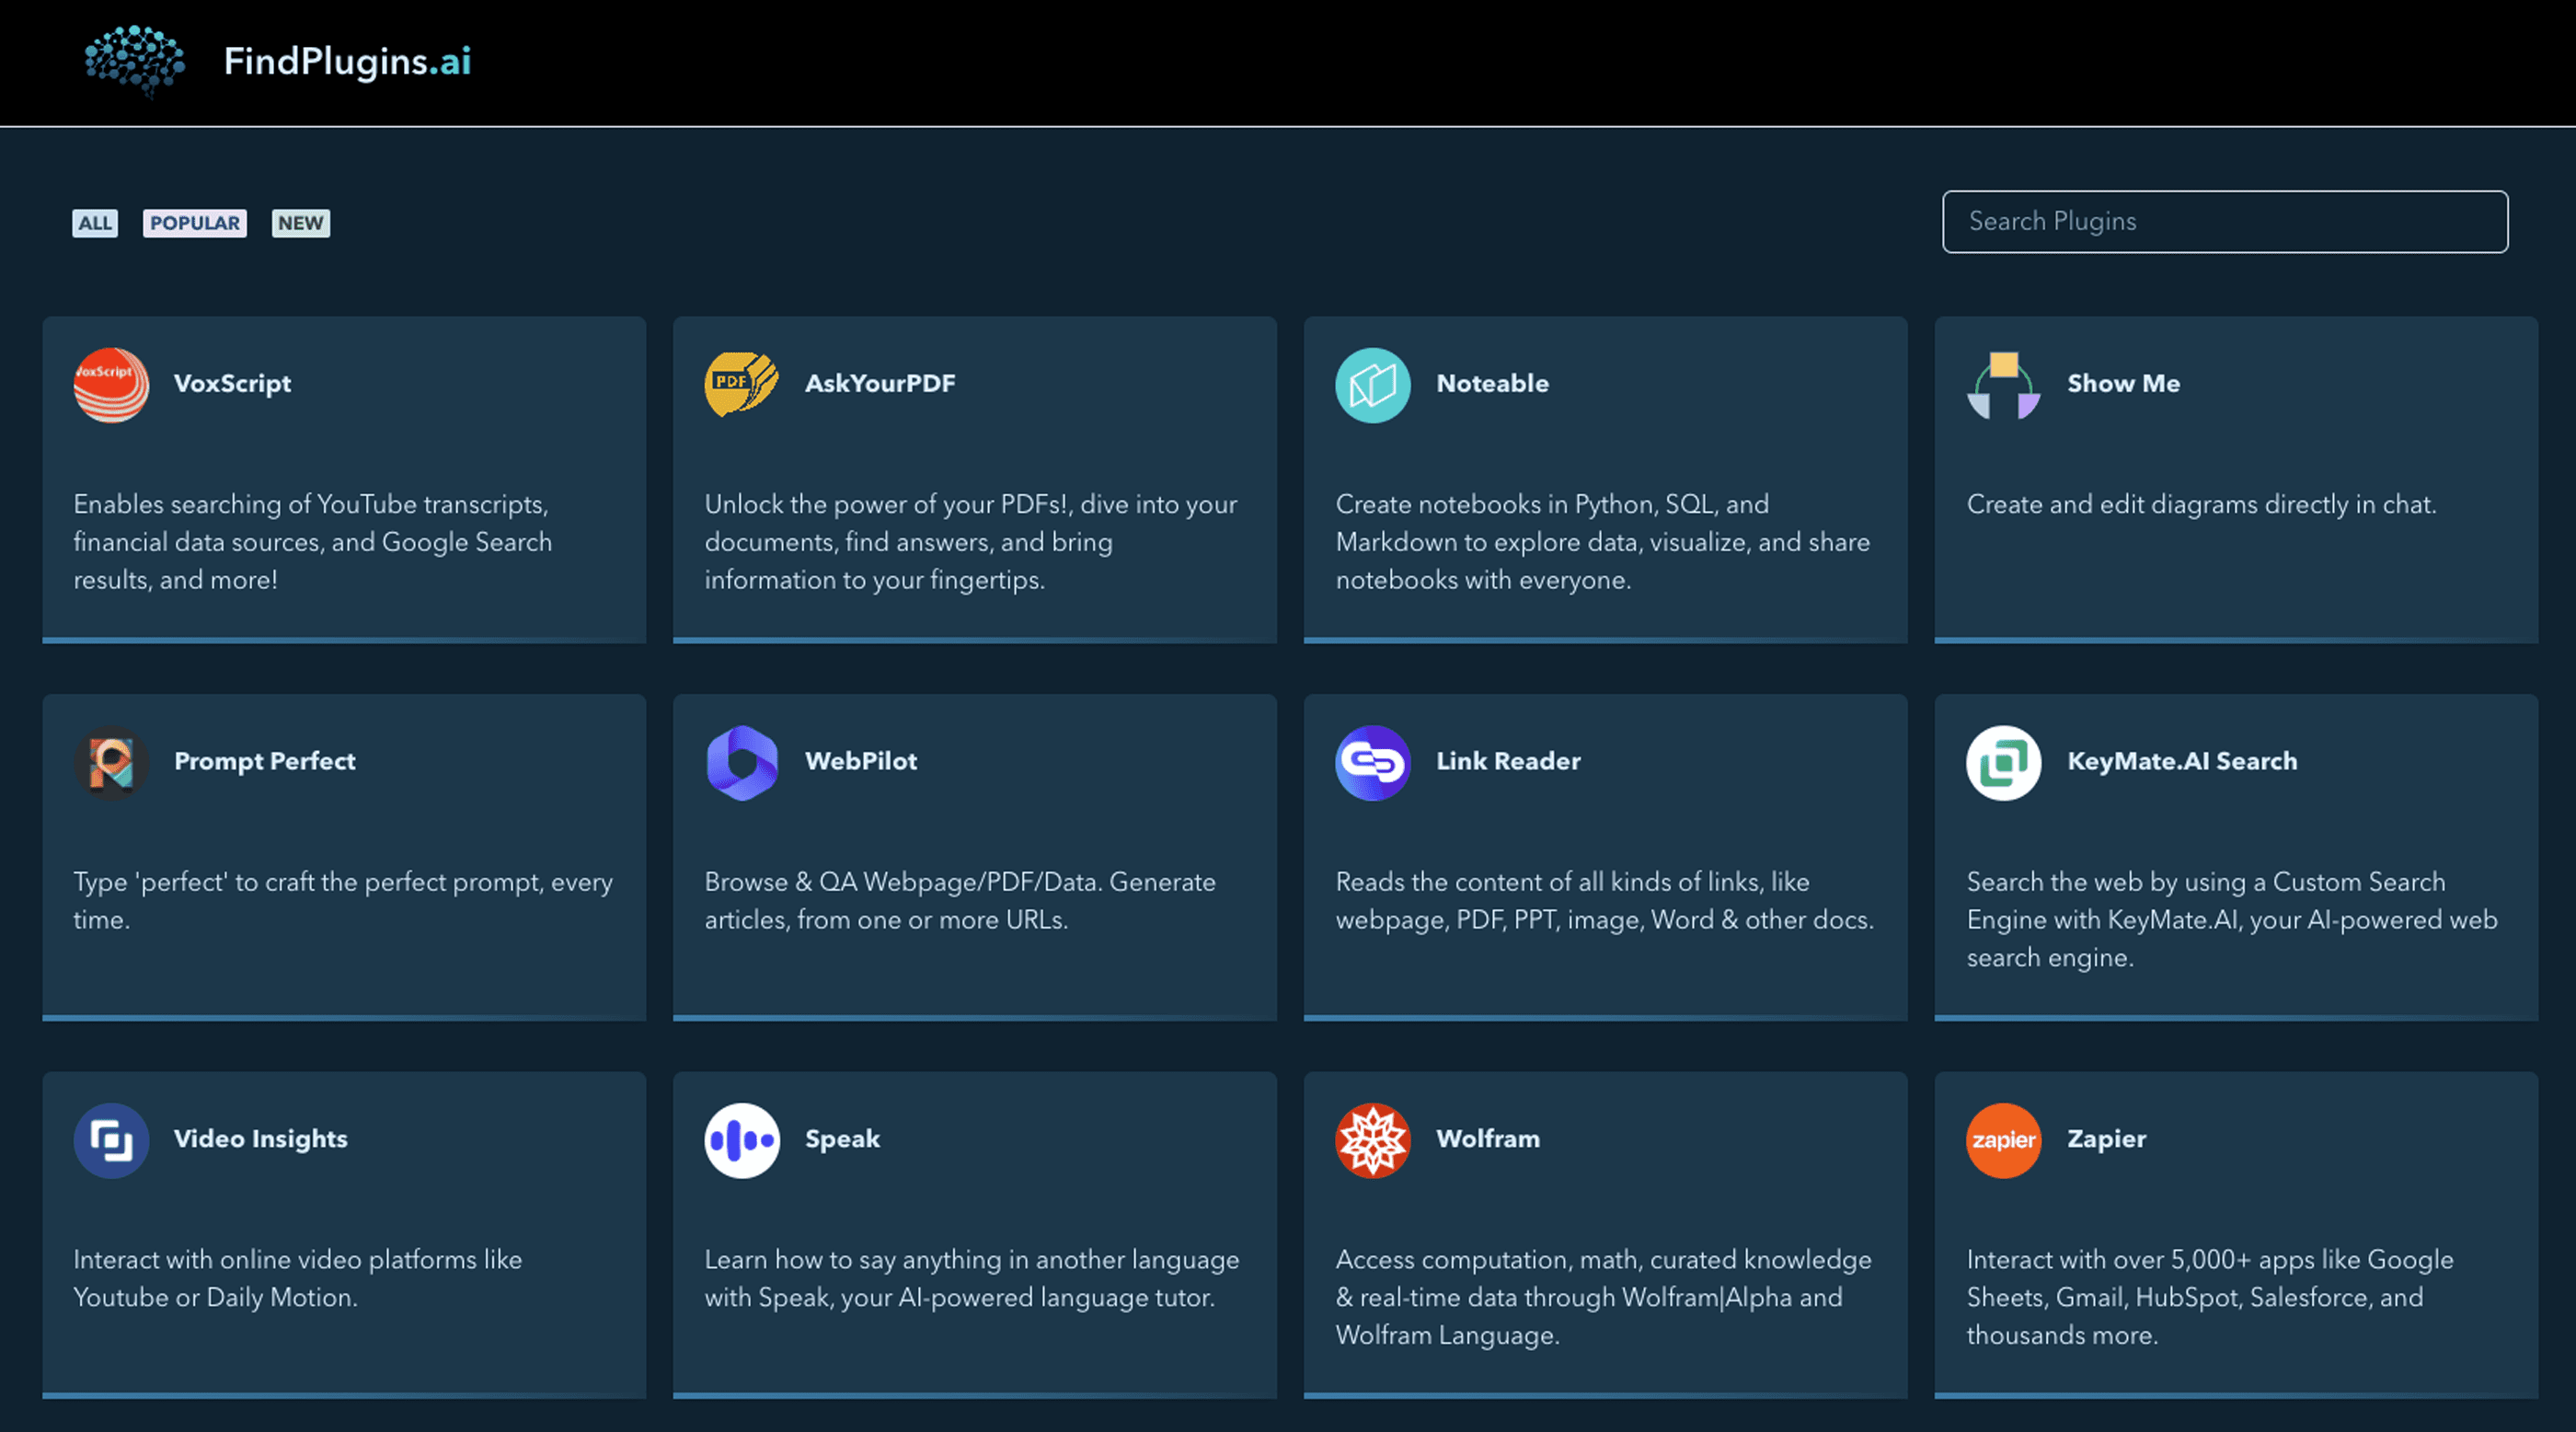
Task: Click description 'Browse & QA Webpage/PDF/Data'
Action: click(960, 901)
